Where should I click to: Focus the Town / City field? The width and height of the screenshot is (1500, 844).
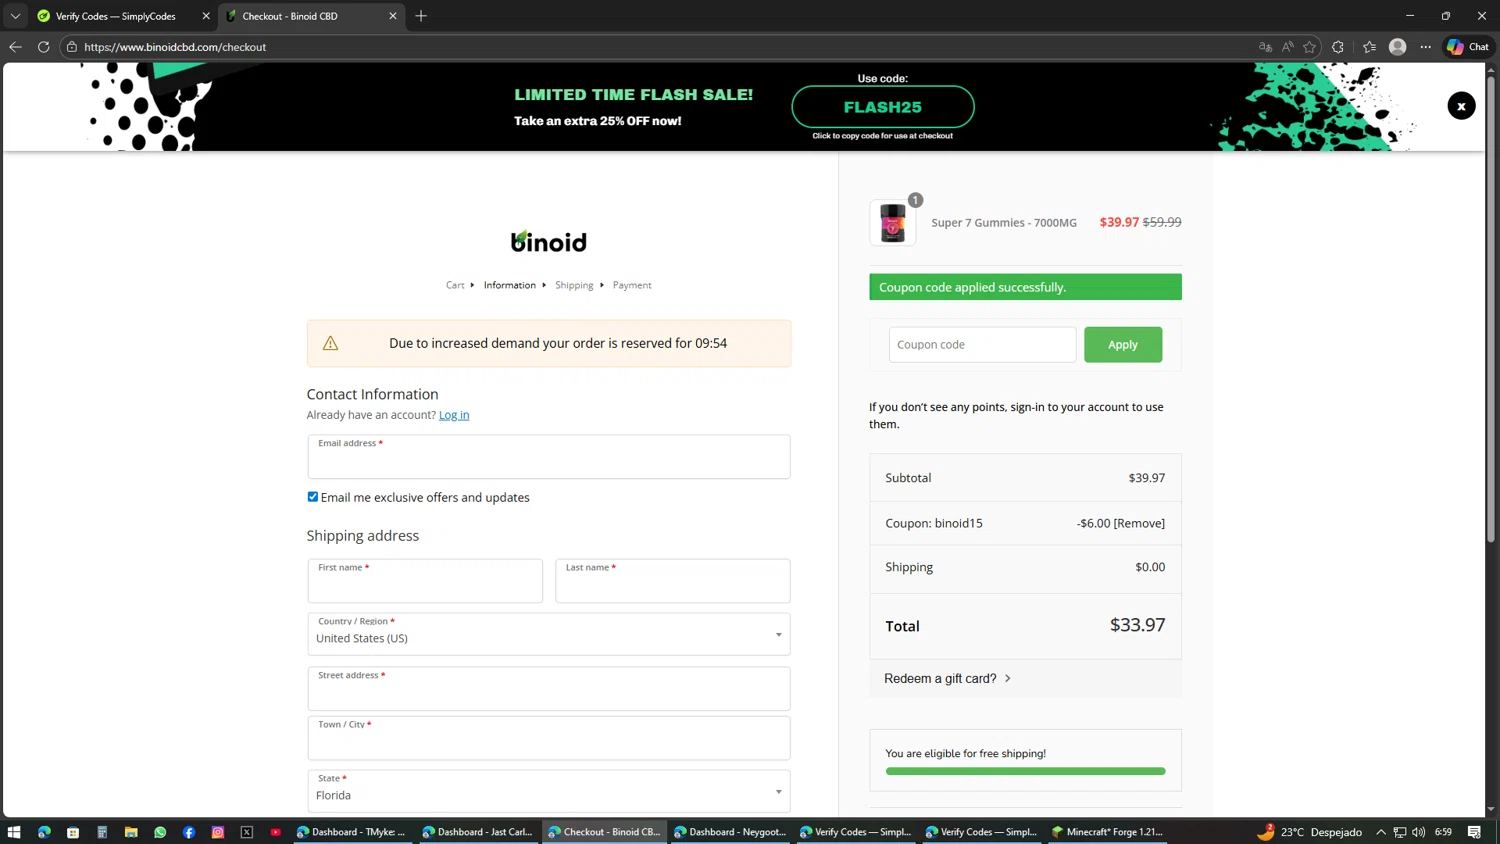tap(549, 738)
